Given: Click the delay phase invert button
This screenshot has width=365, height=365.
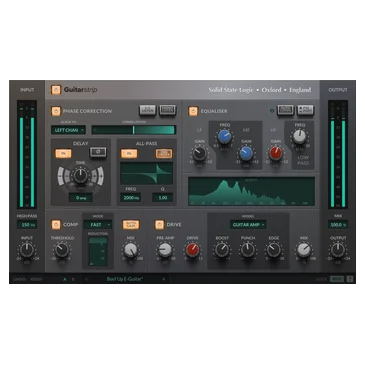Looking at the screenshot, I should [98, 153].
